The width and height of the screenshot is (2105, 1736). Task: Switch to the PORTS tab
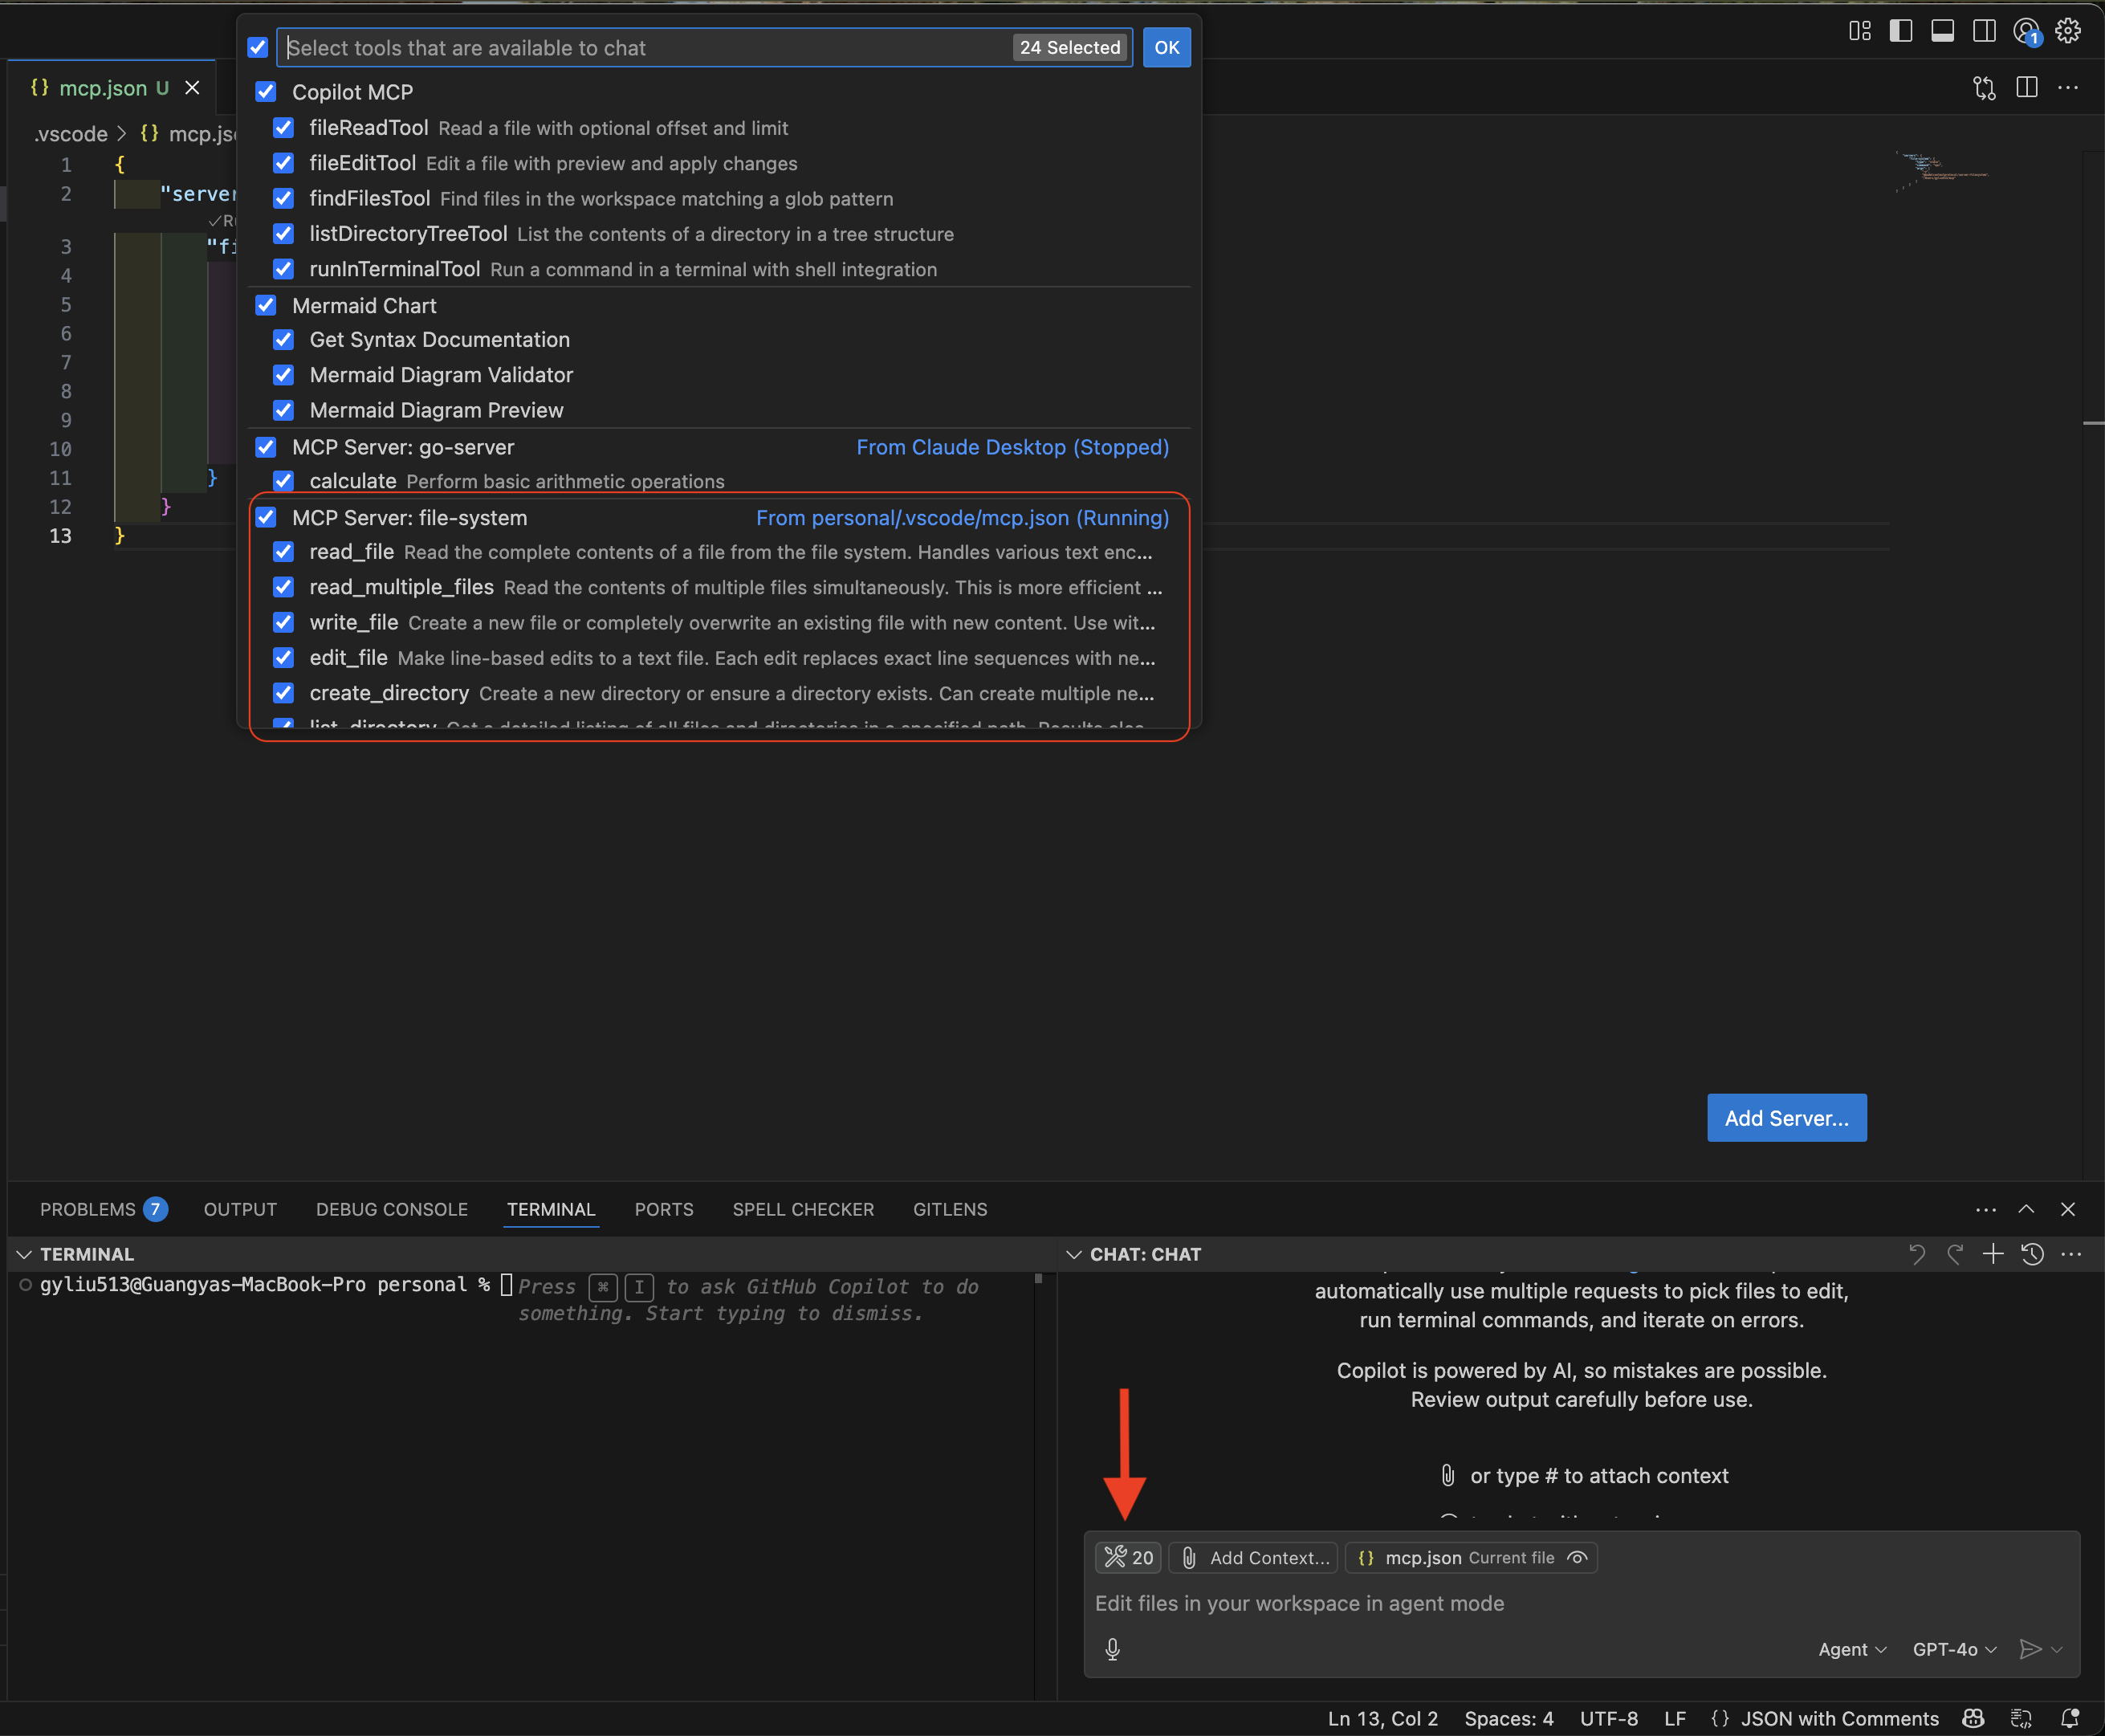(x=664, y=1209)
